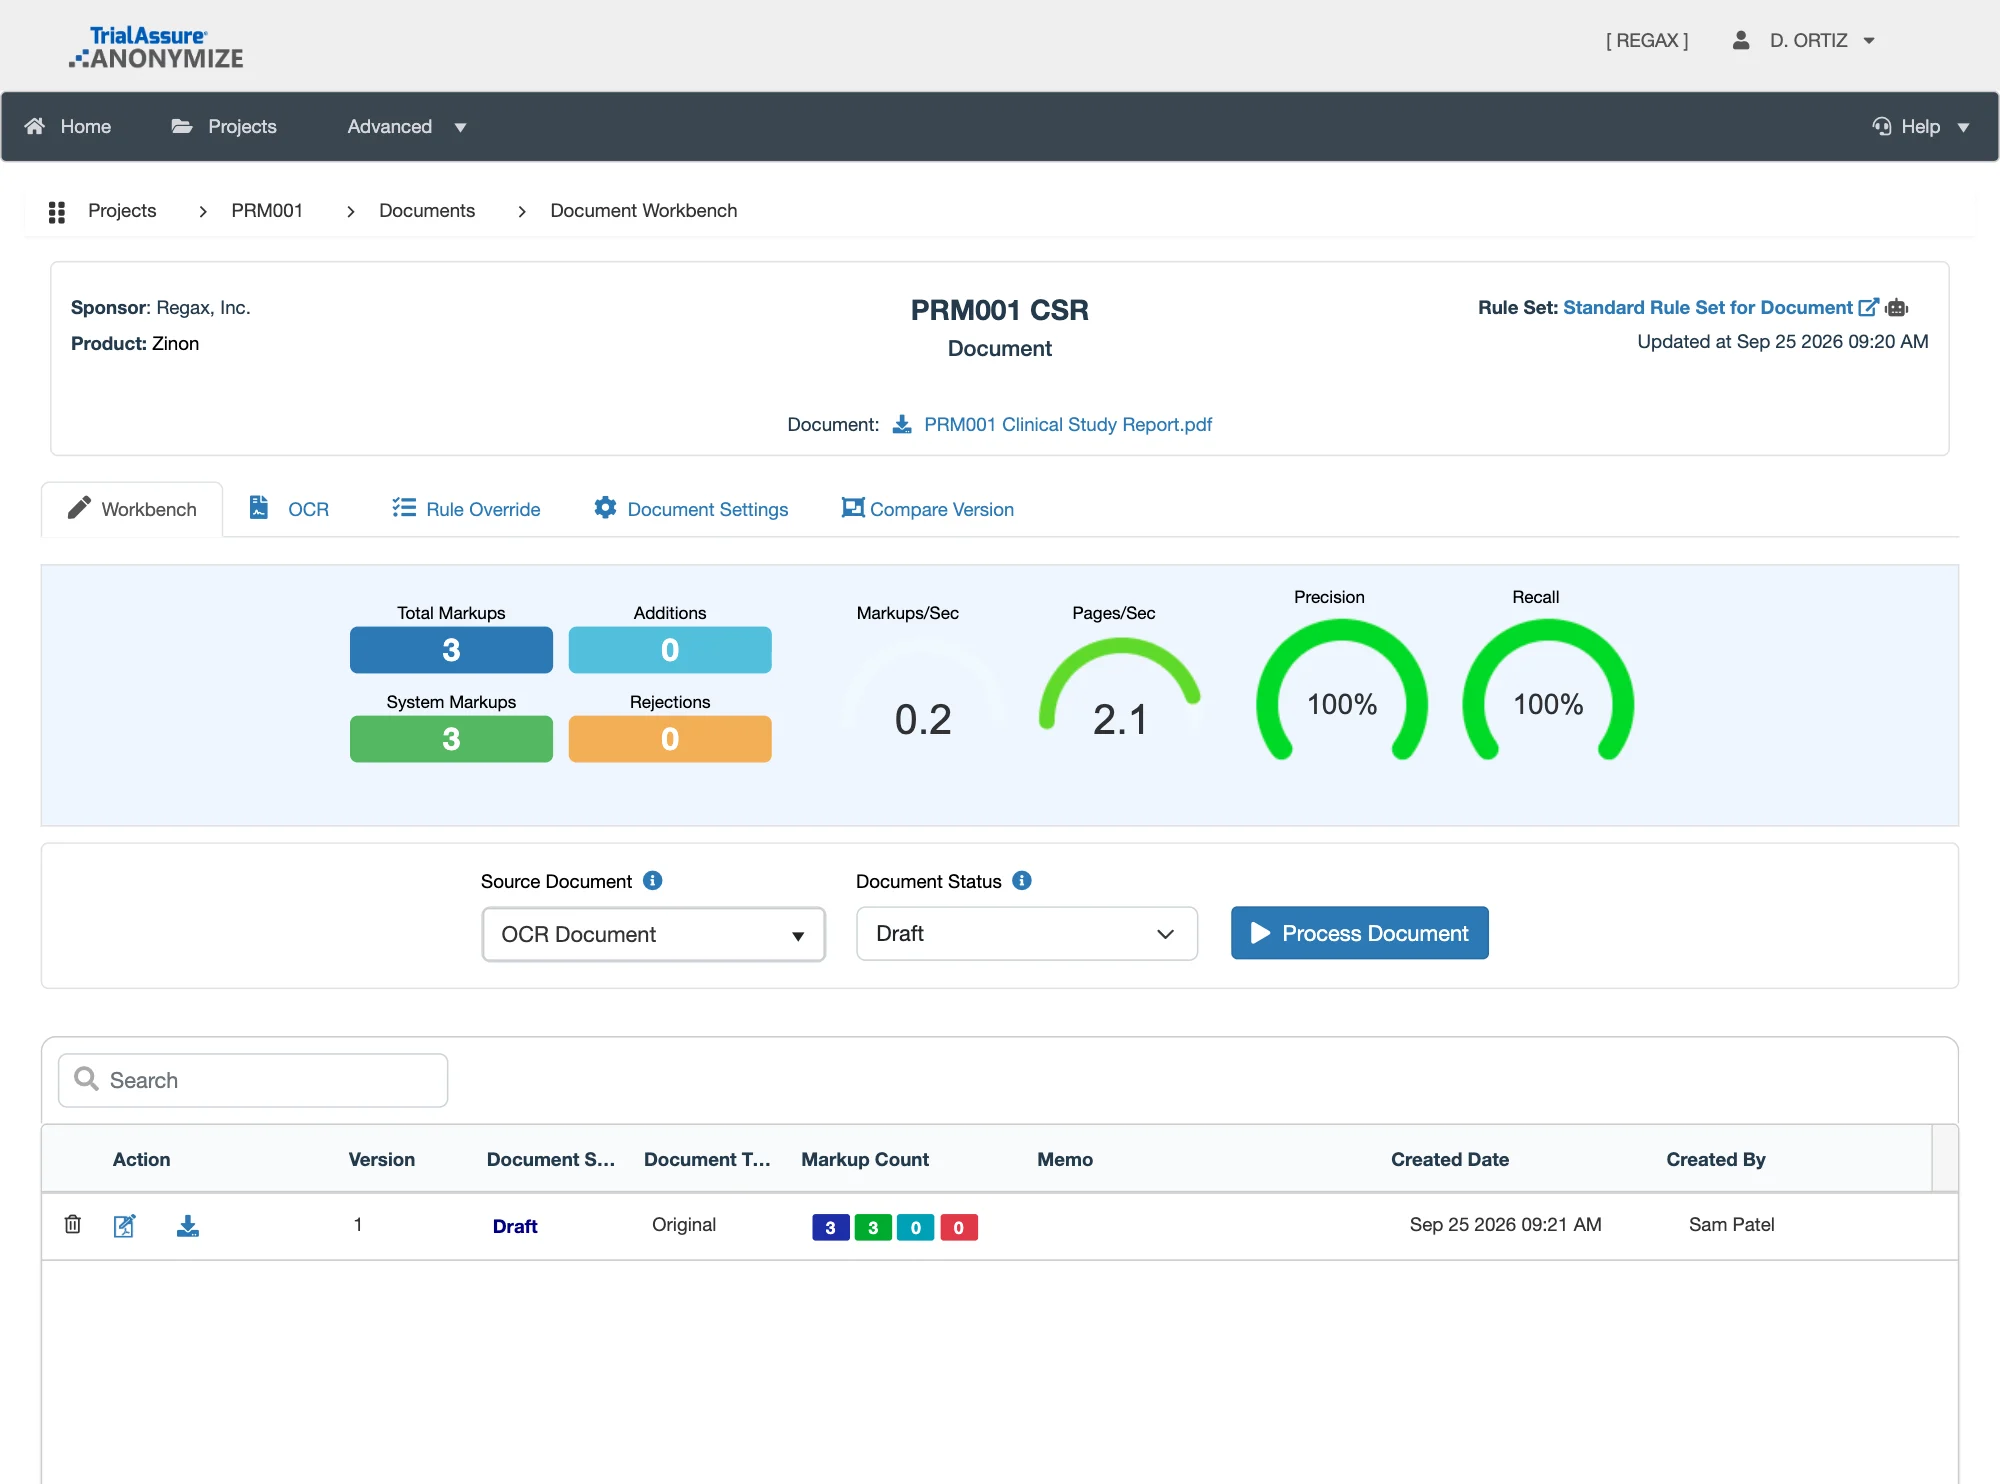Switch to the OCR tab

pos(289,508)
